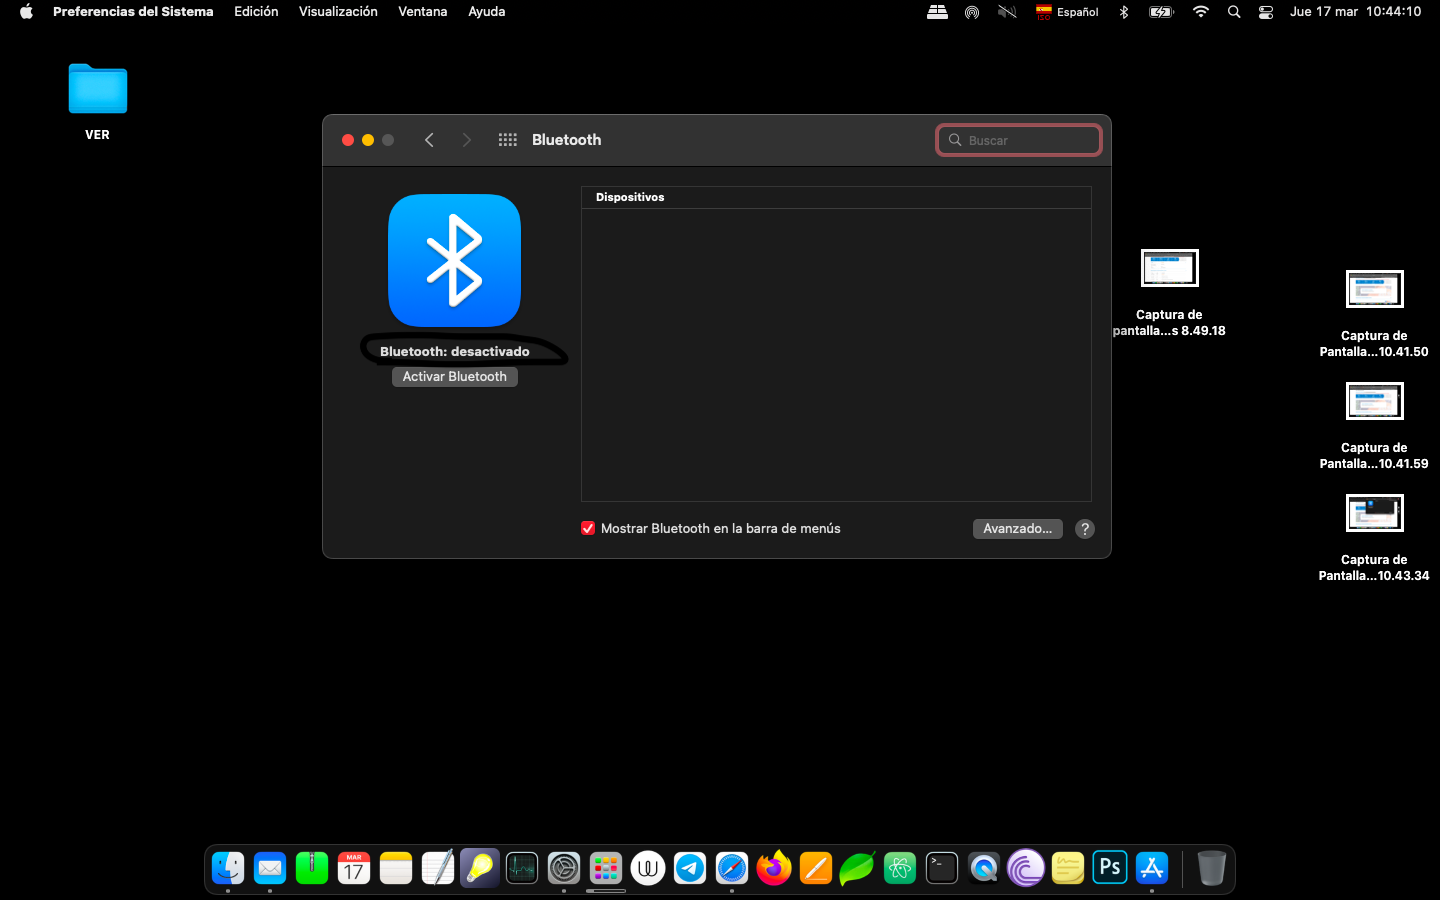Open the help question mark button

[1084, 529]
